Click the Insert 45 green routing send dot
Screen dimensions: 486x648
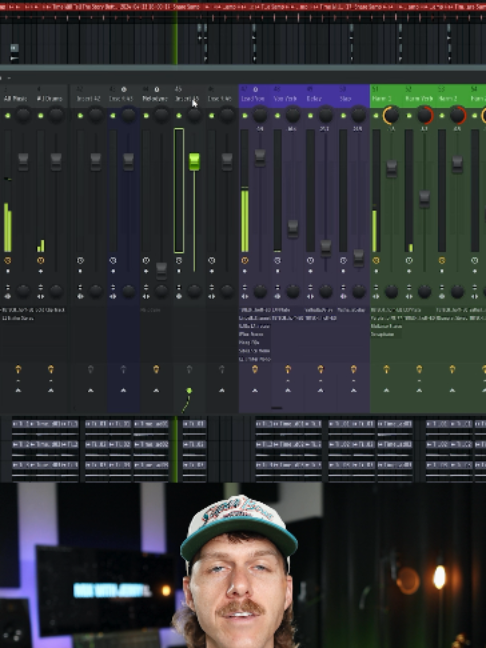[189, 391]
